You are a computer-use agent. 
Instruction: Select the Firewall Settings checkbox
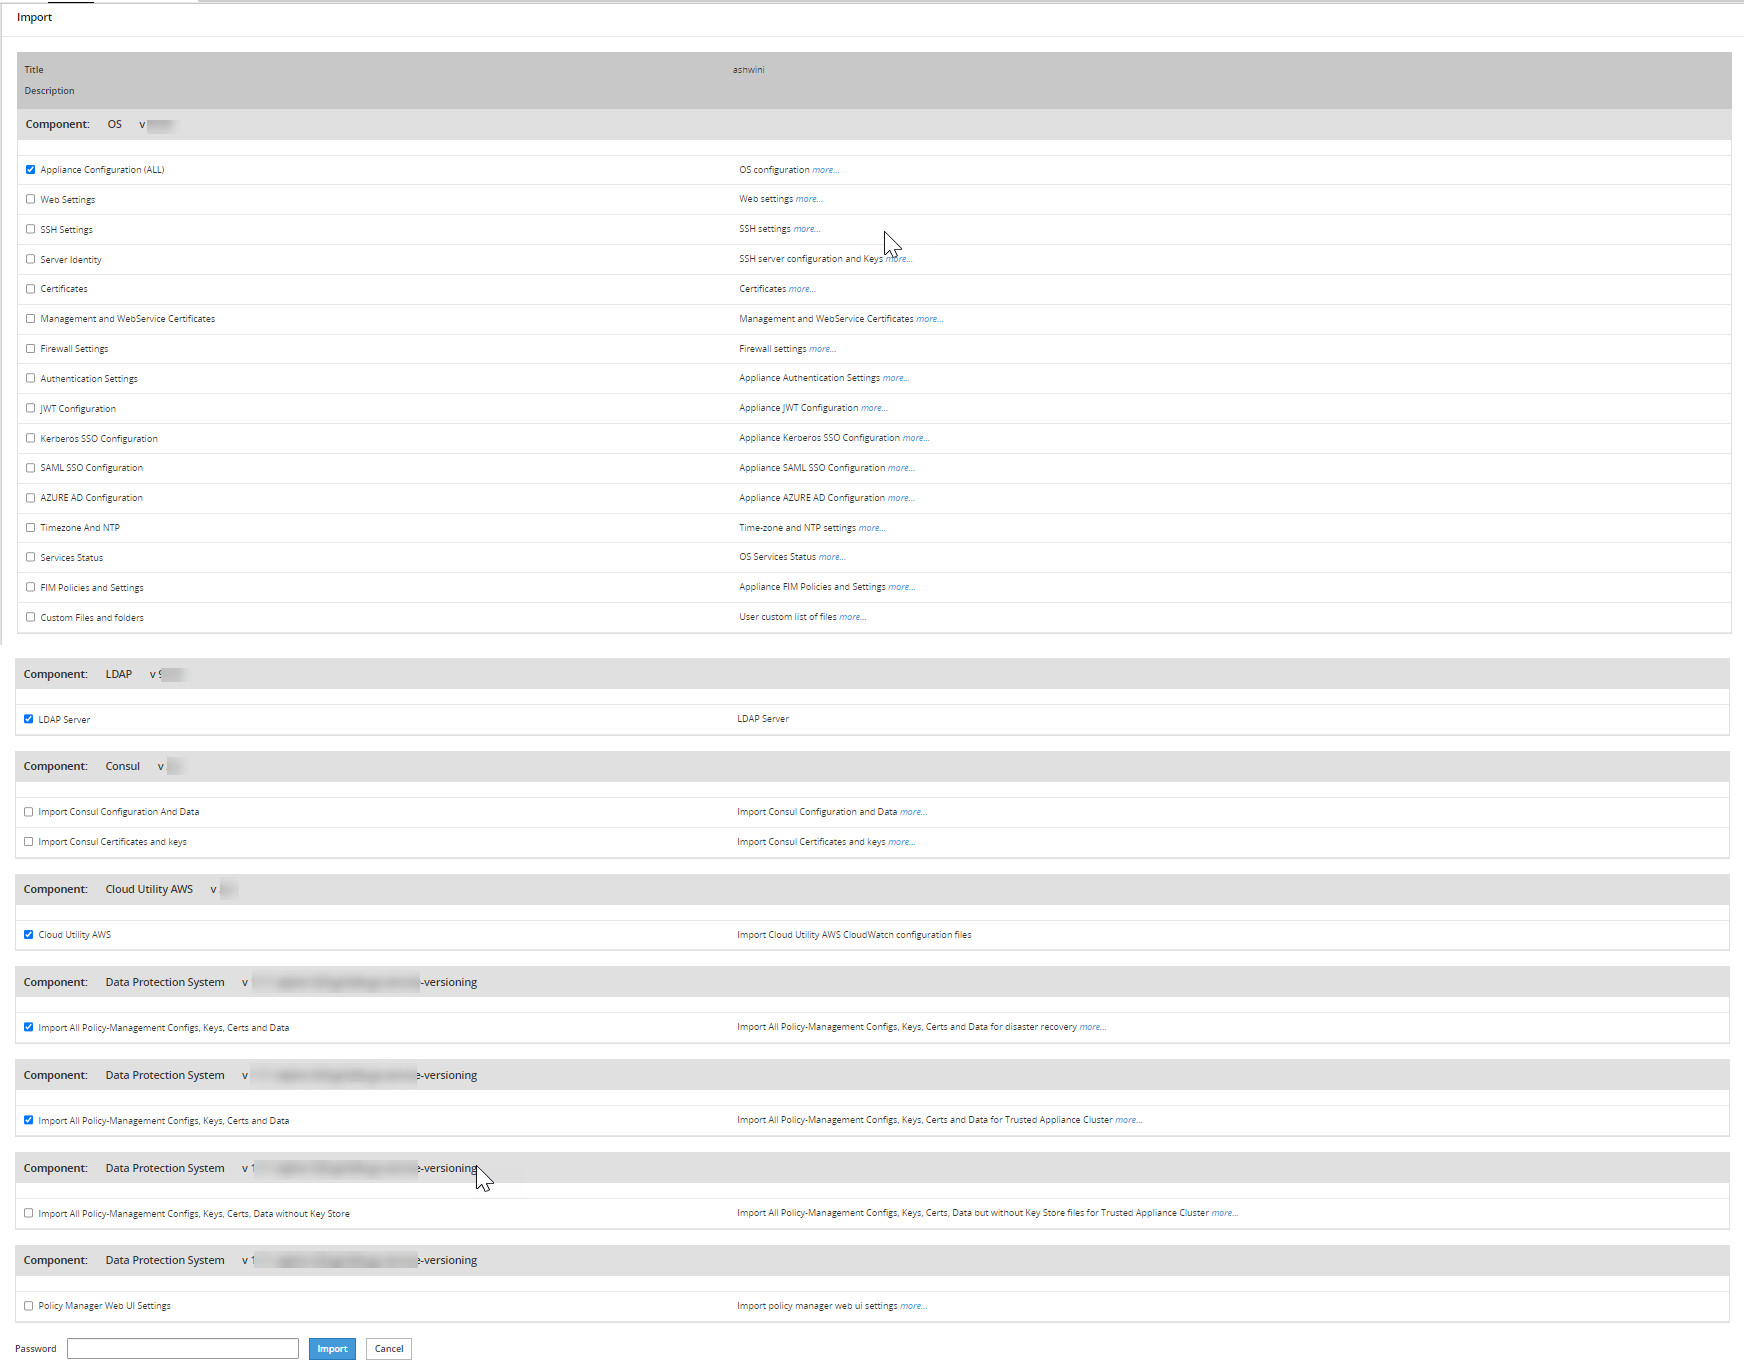30,349
